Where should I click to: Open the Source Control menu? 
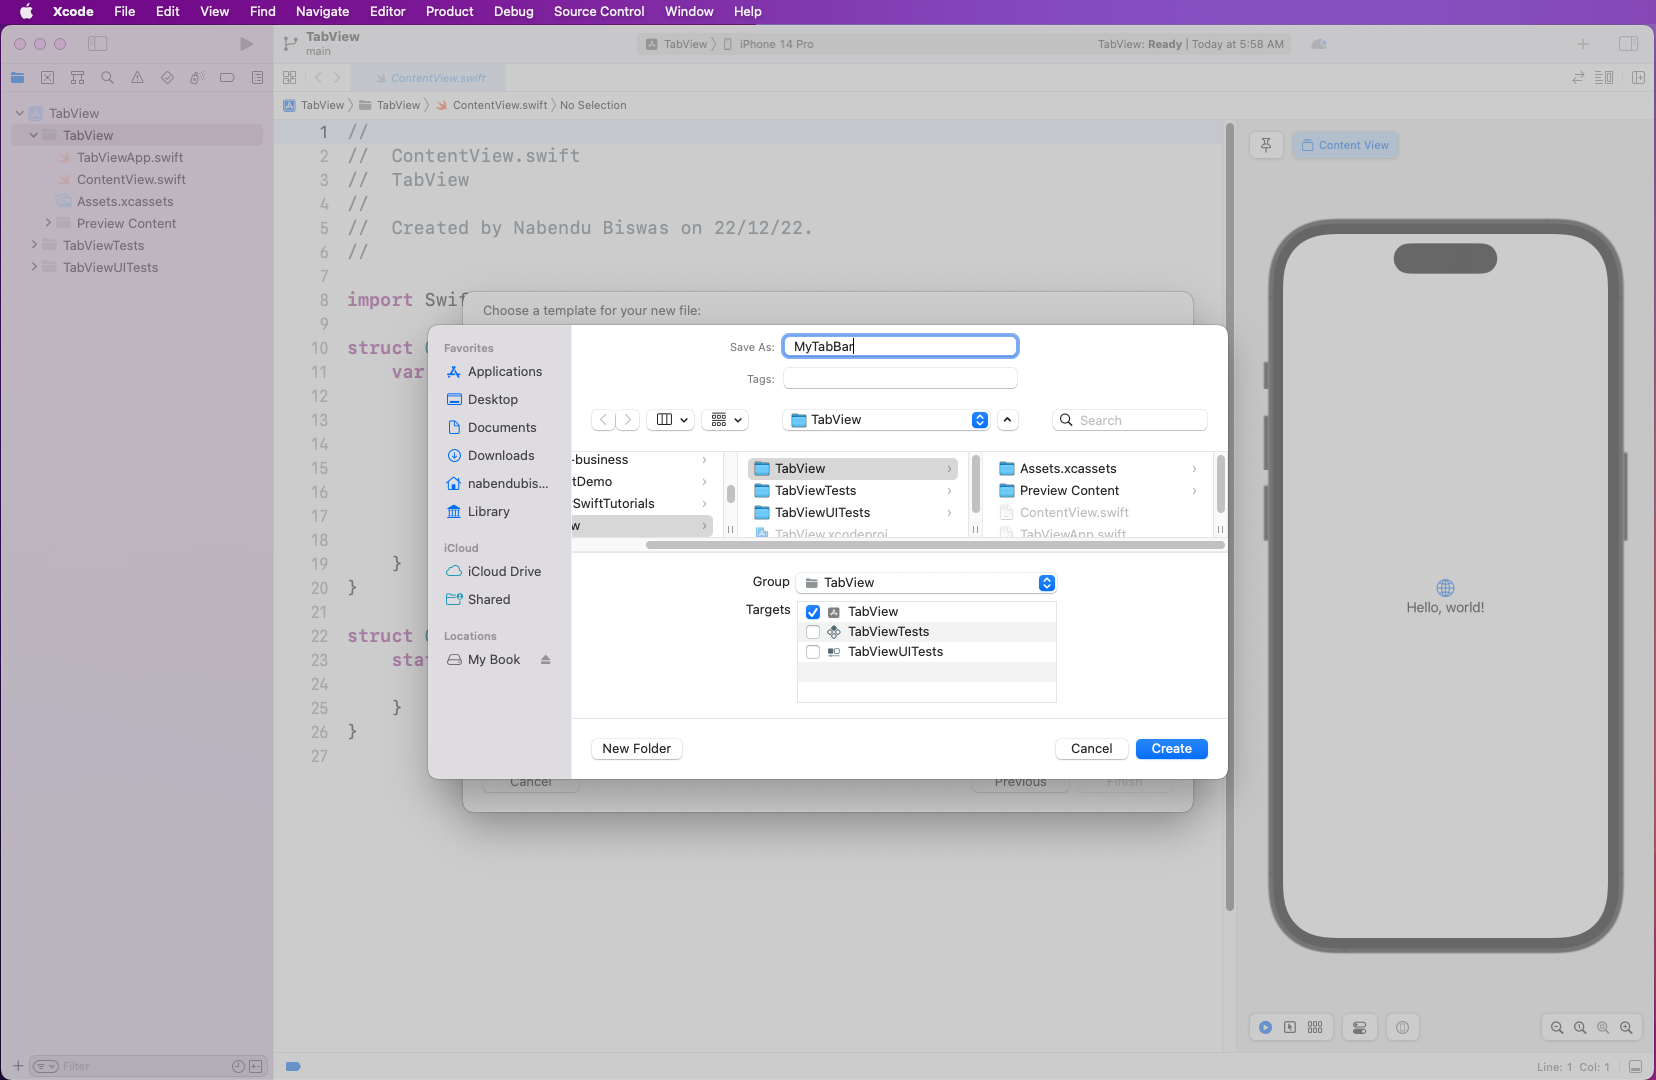[599, 12]
